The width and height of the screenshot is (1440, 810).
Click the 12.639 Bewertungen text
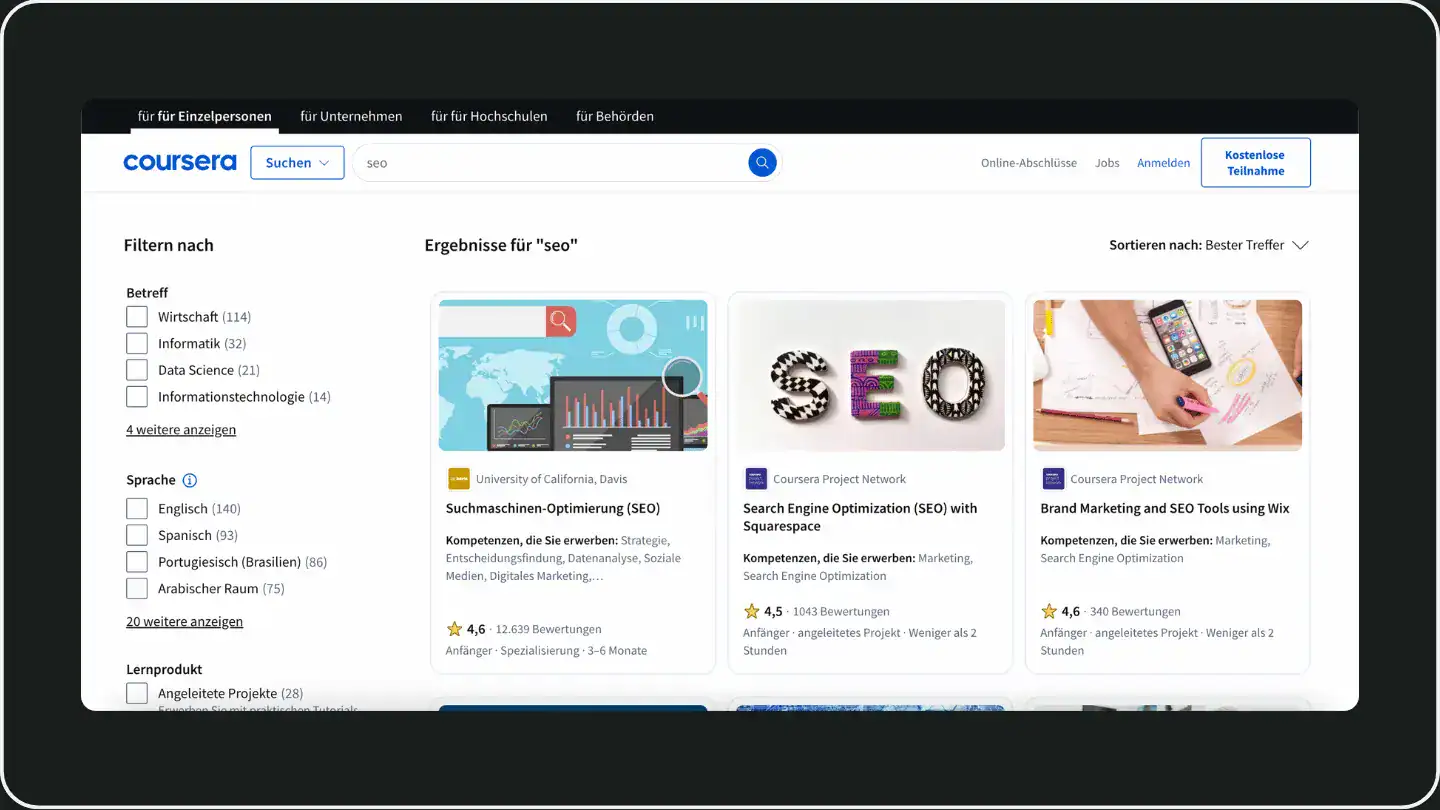[549, 629]
